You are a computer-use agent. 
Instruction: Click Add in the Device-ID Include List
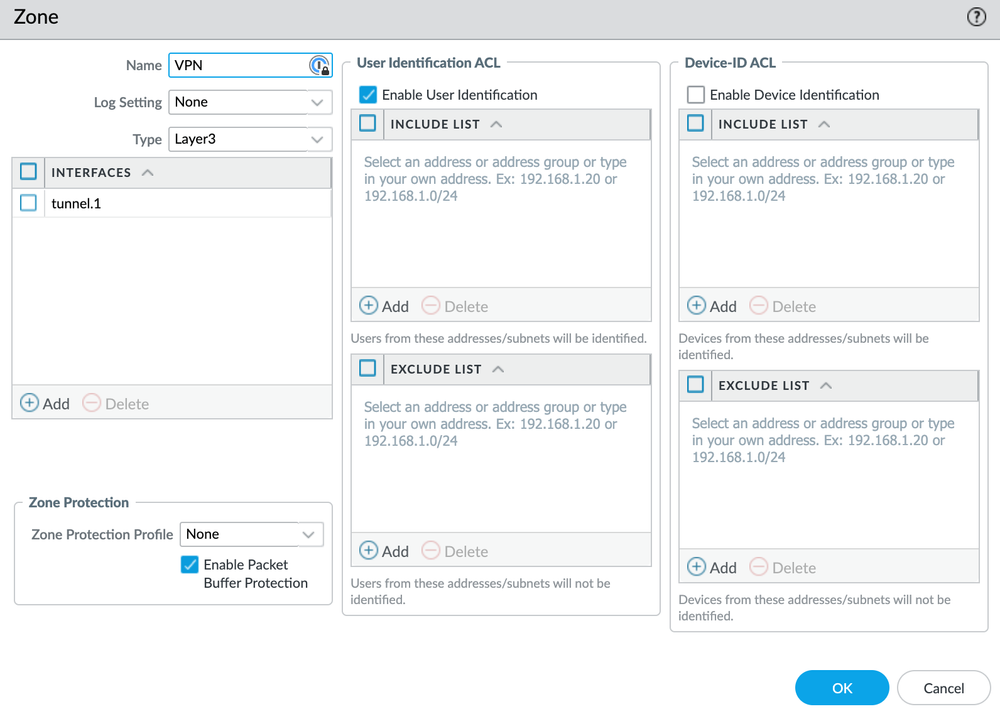click(712, 306)
